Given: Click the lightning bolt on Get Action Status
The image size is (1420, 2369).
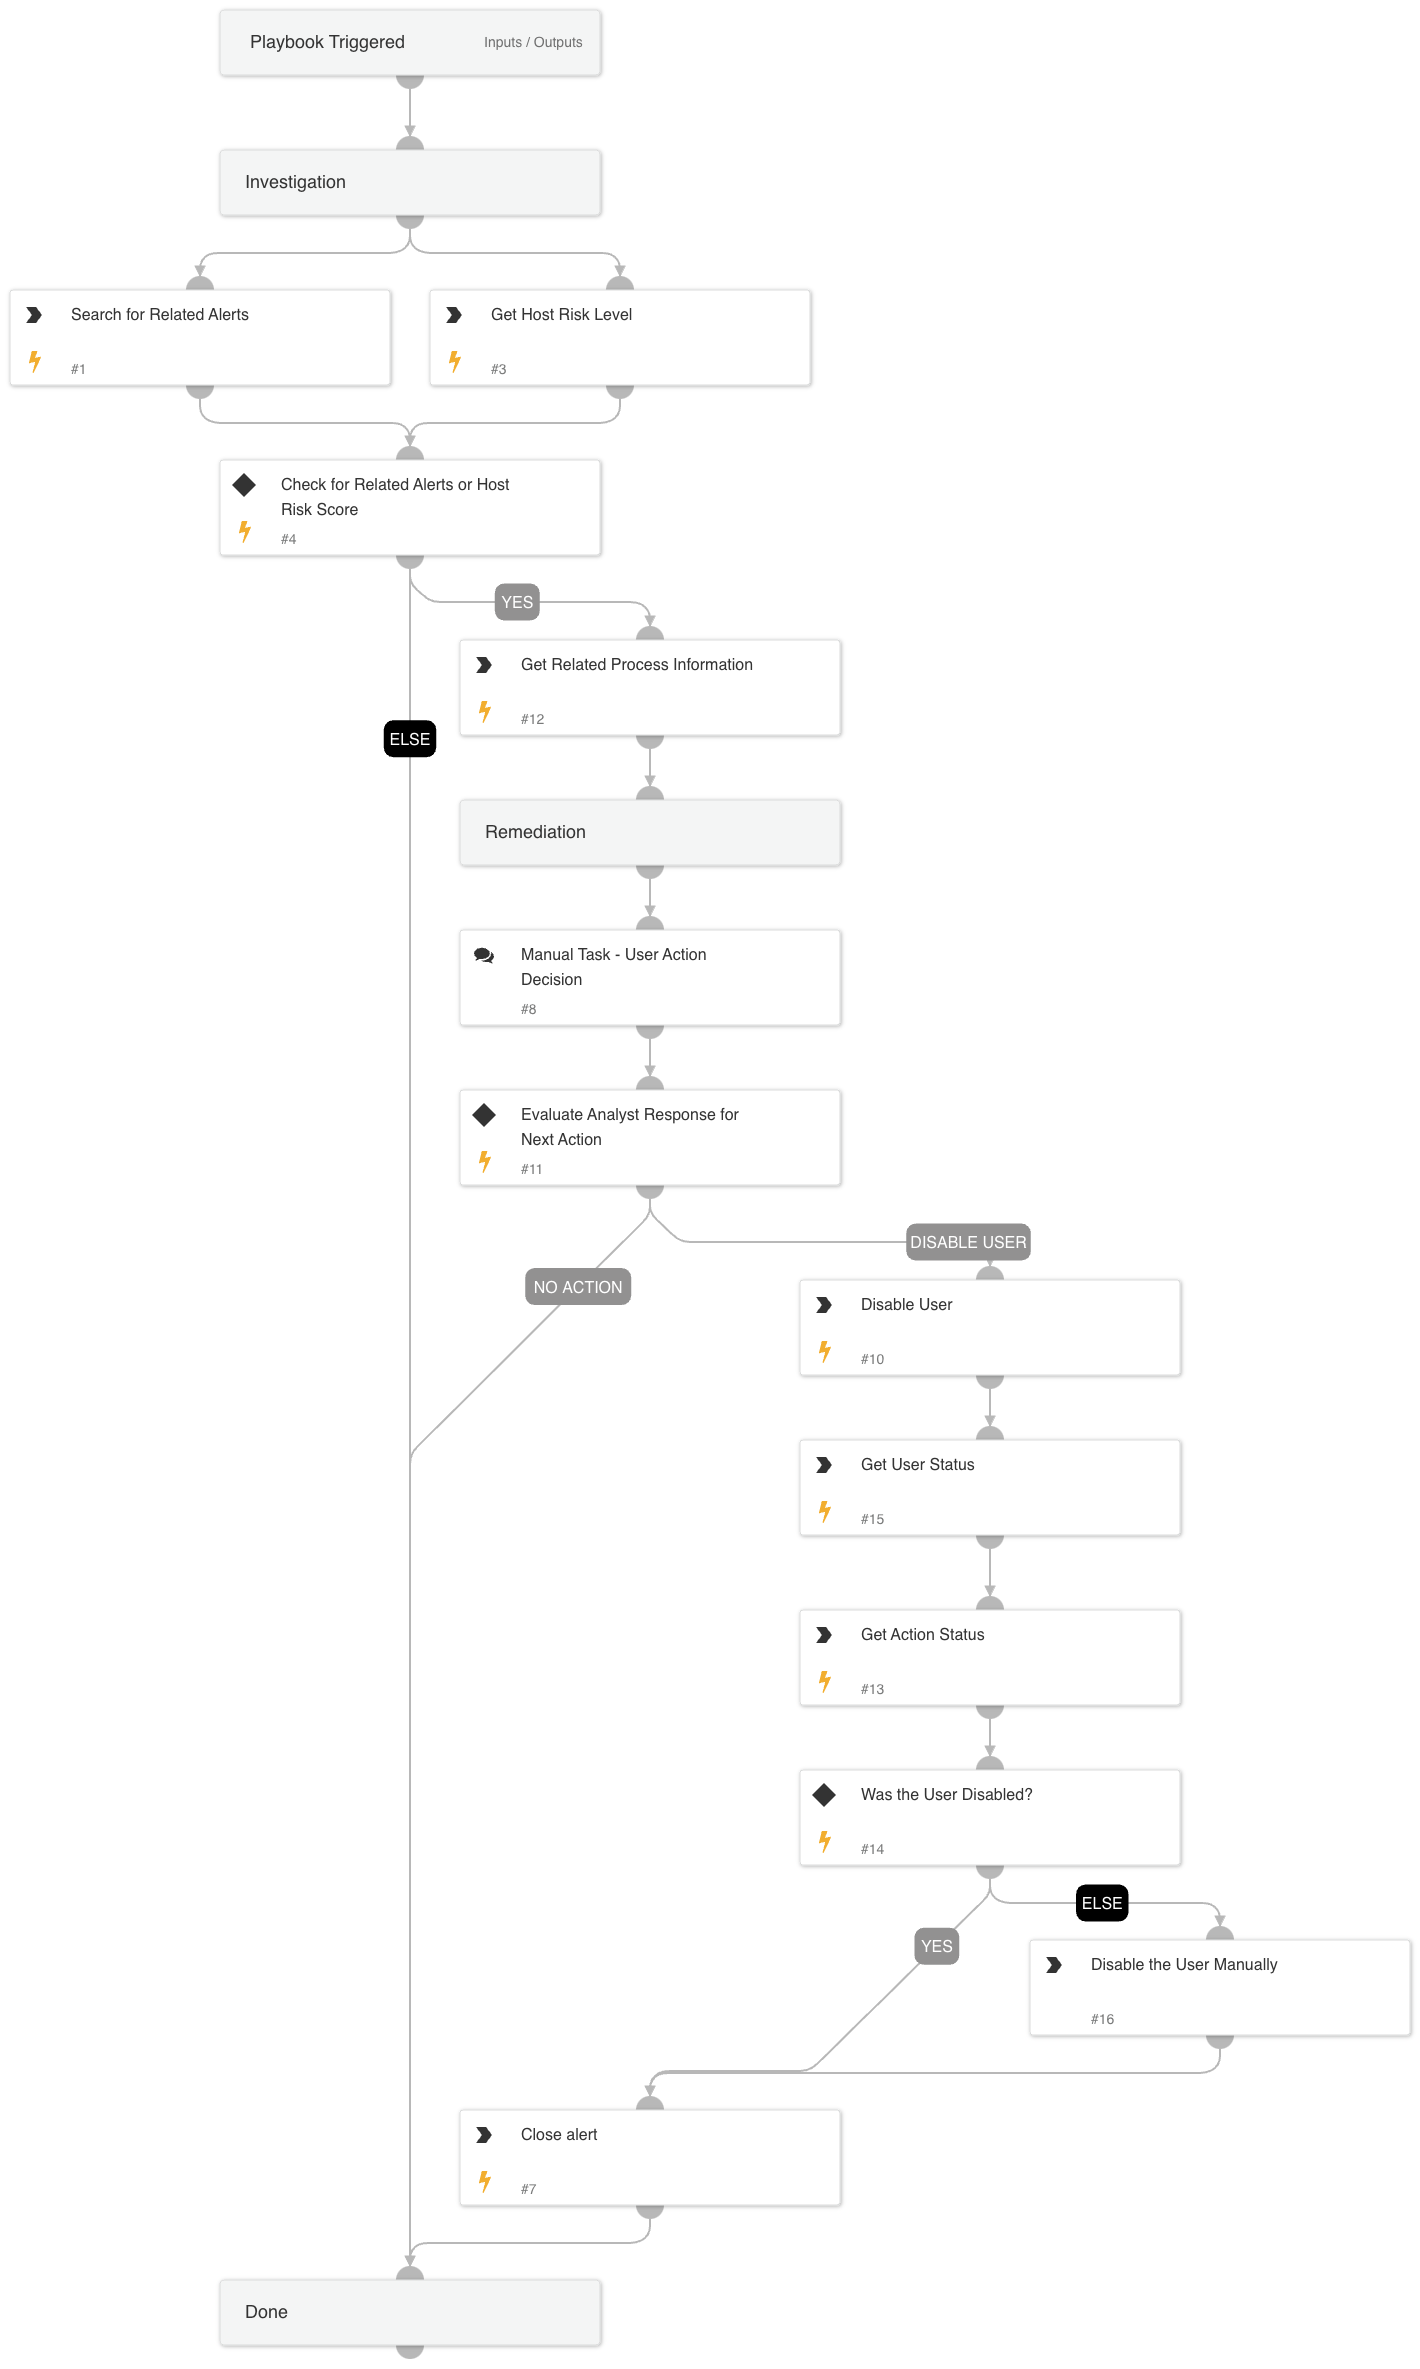Looking at the screenshot, I should (x=825, y=1681).
